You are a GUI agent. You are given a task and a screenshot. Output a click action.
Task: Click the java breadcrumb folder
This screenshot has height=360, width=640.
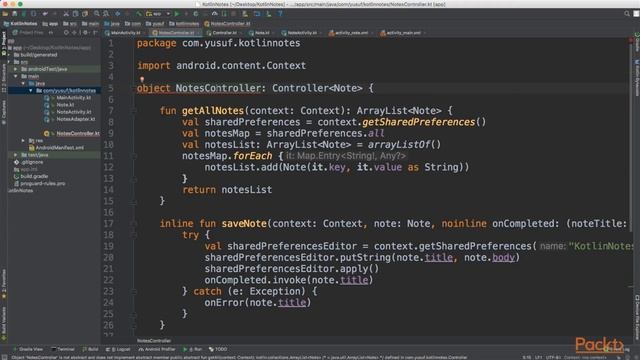[x=112, y=24]
